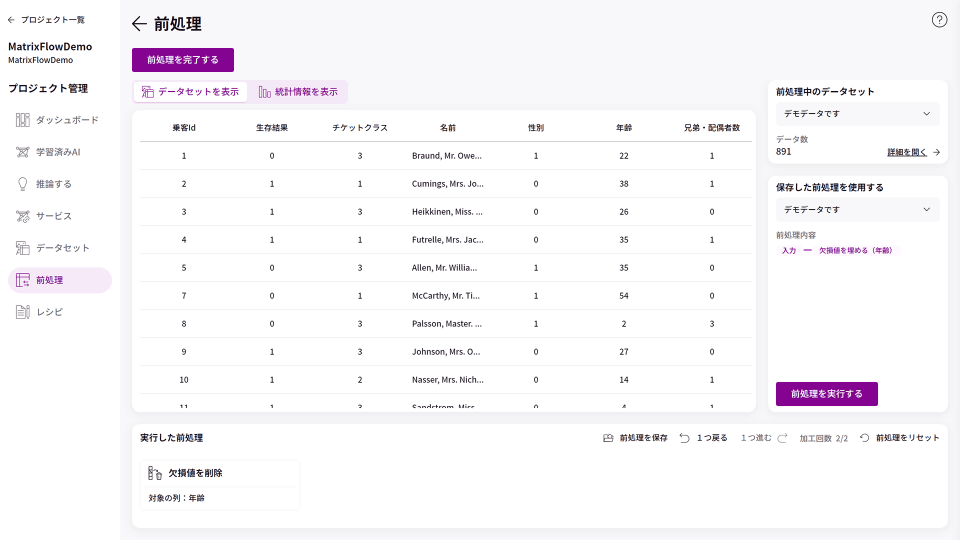
Task: Click the chevron of 保存した前処理 dropdown
Action: [x=926, y=209]
